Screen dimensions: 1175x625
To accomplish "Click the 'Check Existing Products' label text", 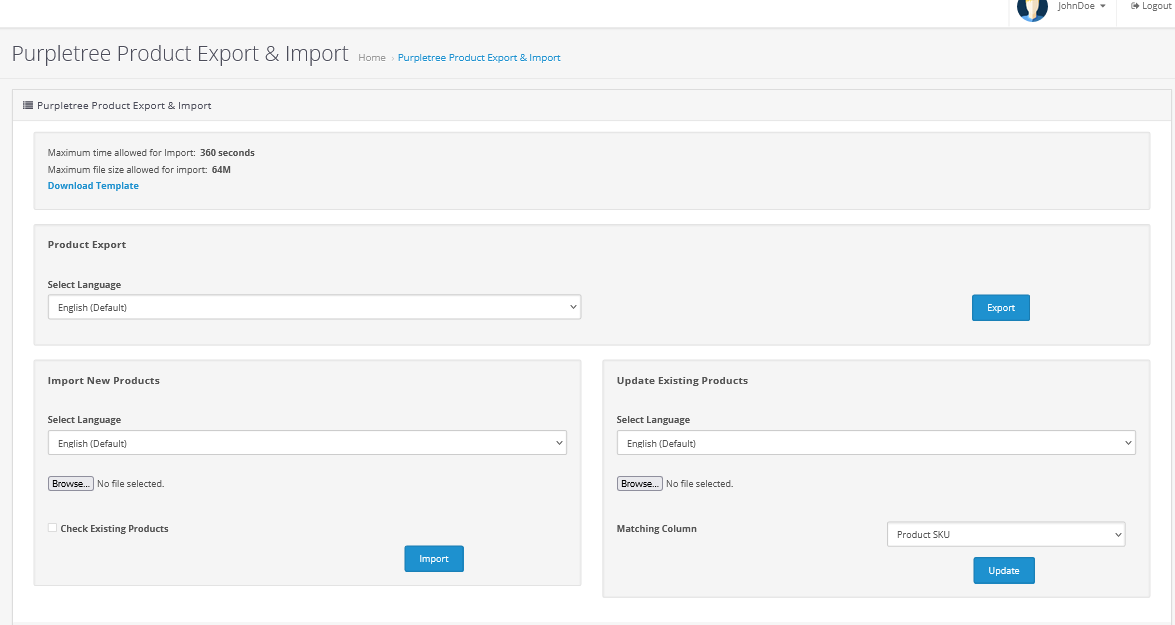I will [114, 528].
